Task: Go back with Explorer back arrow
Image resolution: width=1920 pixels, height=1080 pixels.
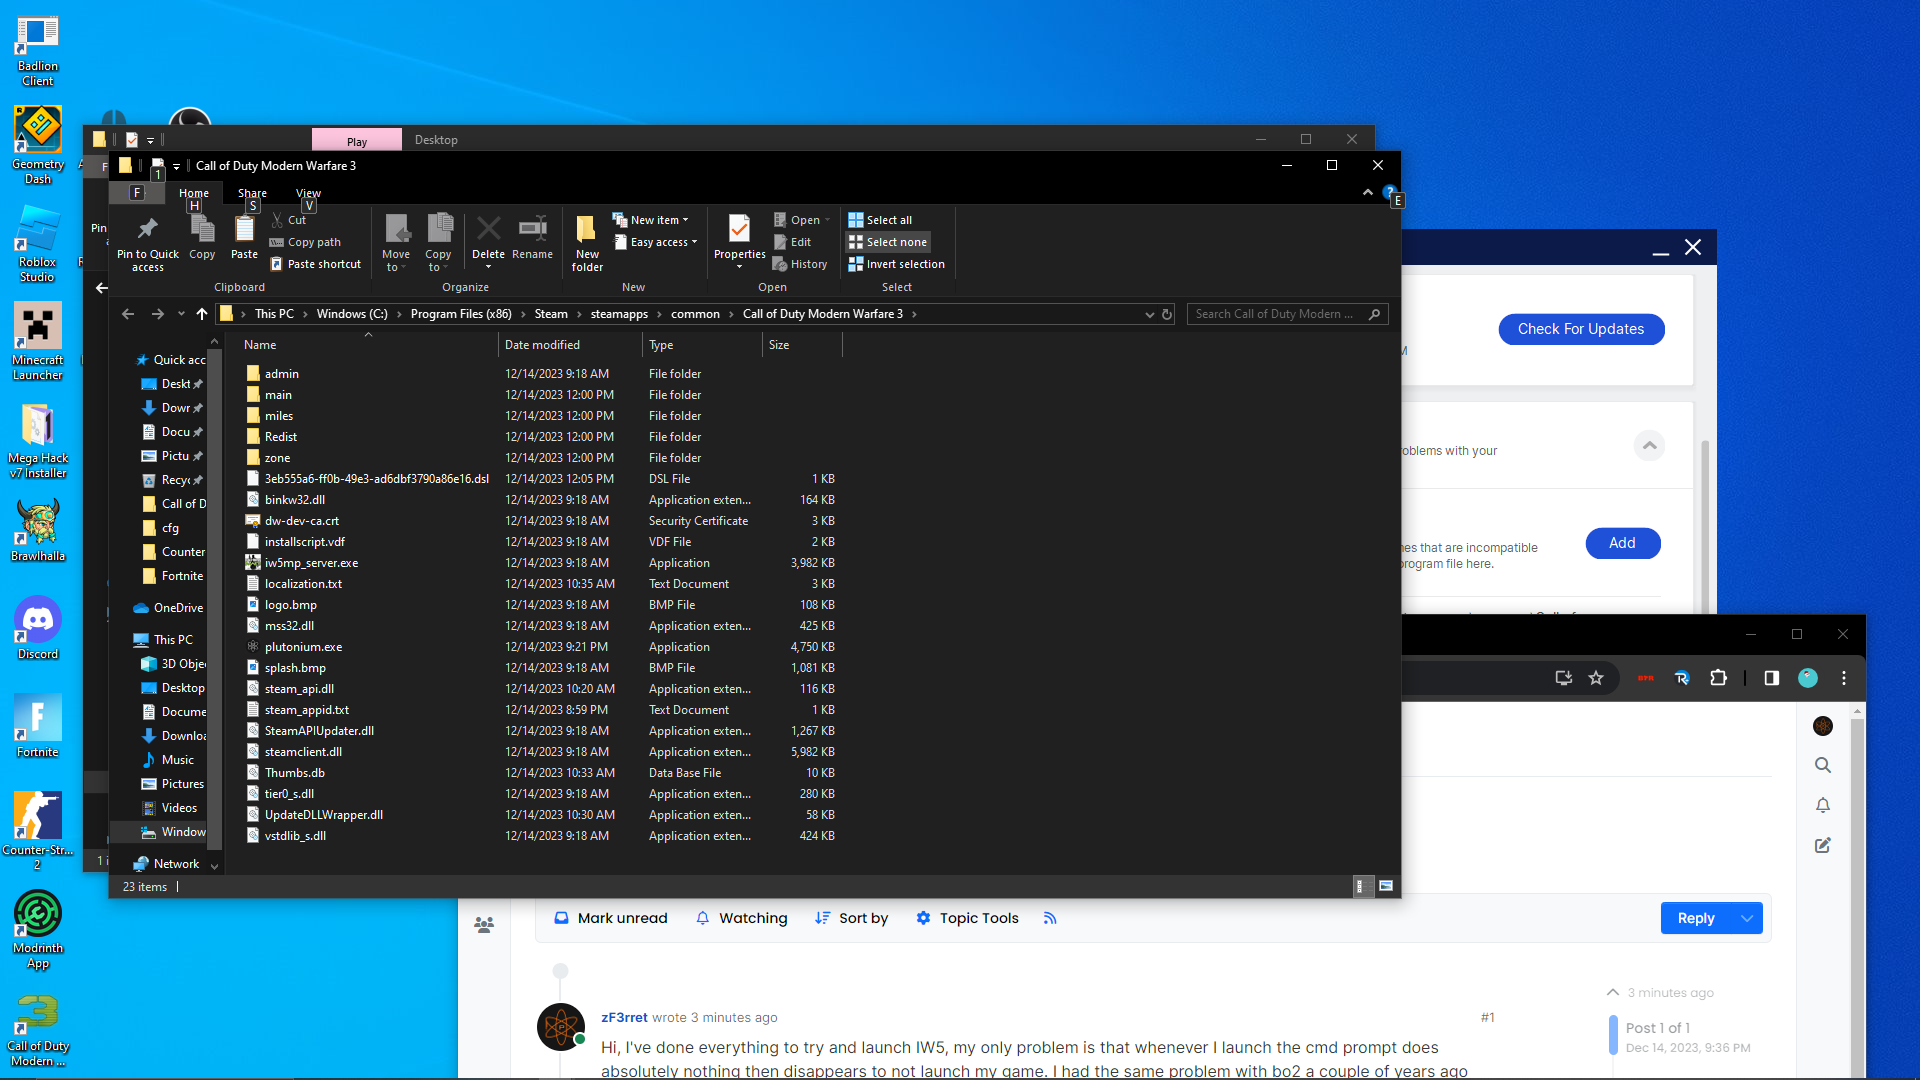Action: 128,314
